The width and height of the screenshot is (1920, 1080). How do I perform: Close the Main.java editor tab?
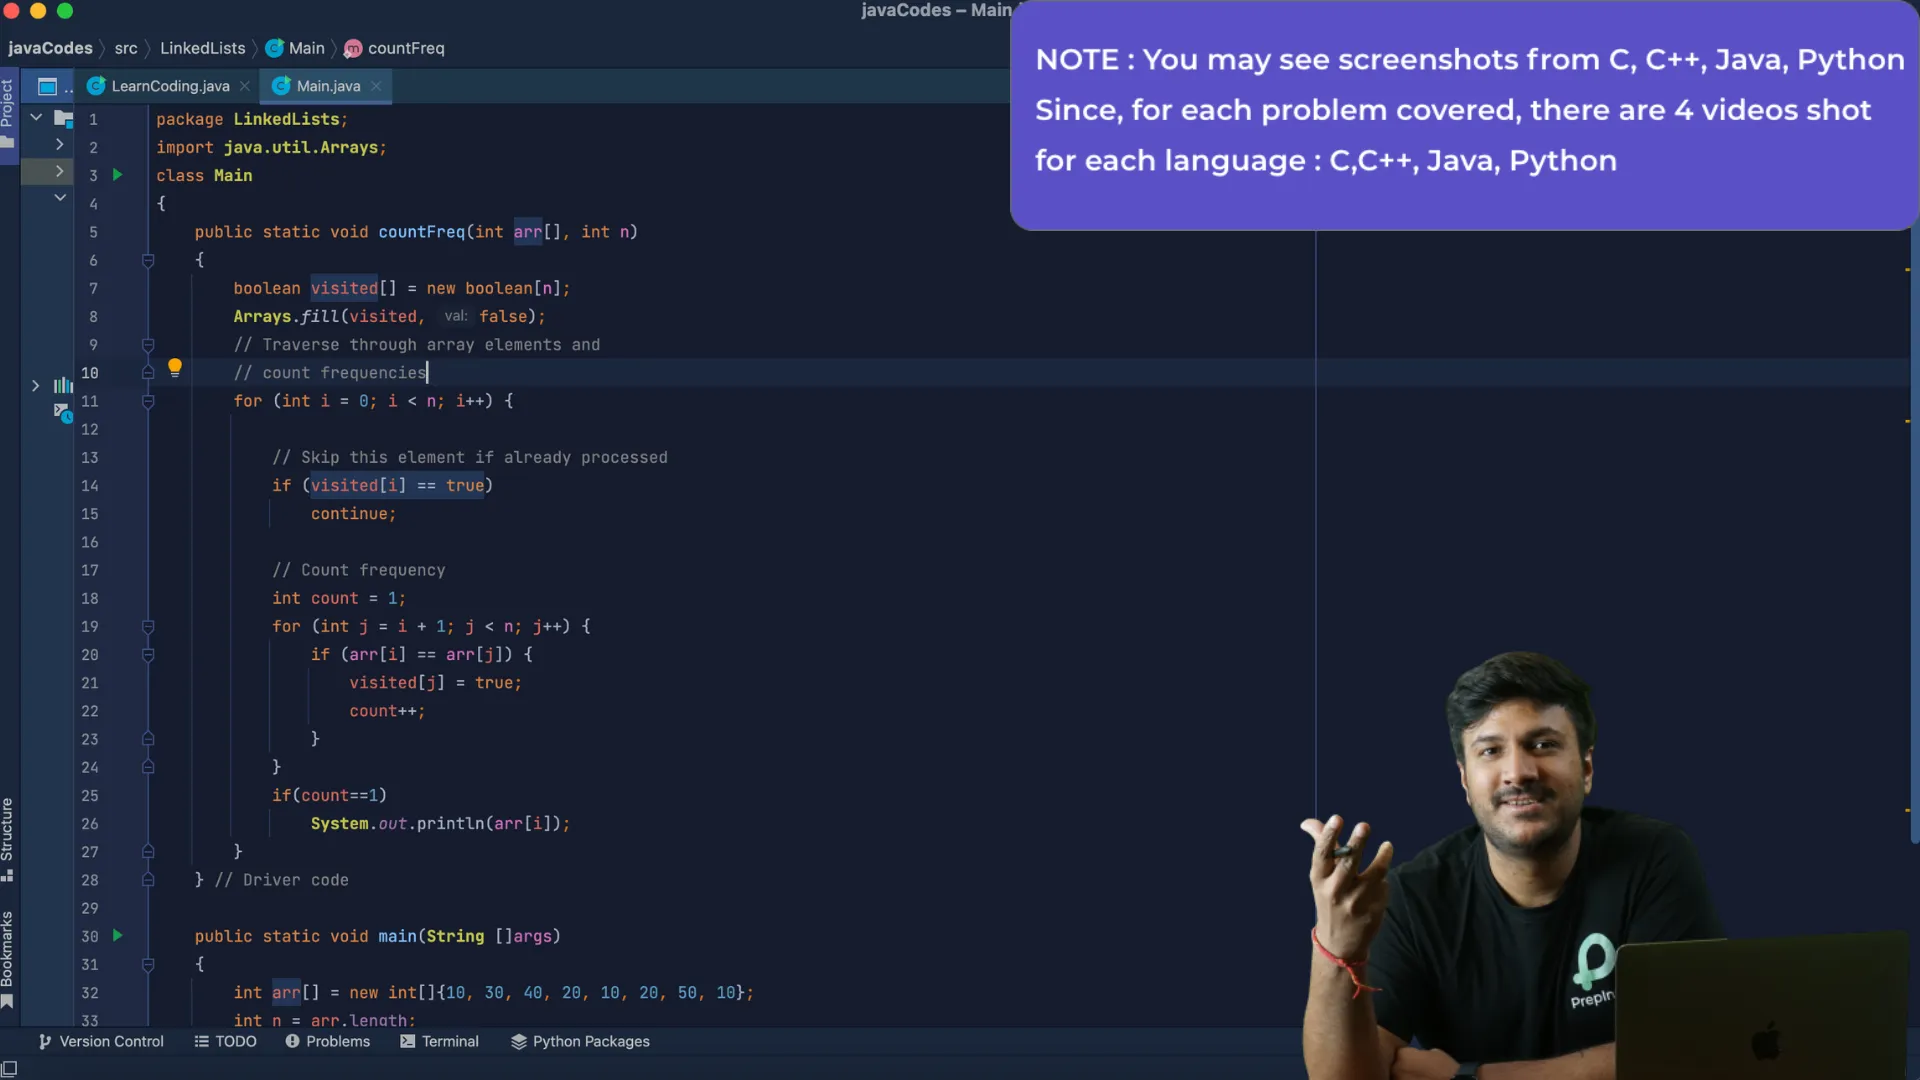click(x=376, y=86)
